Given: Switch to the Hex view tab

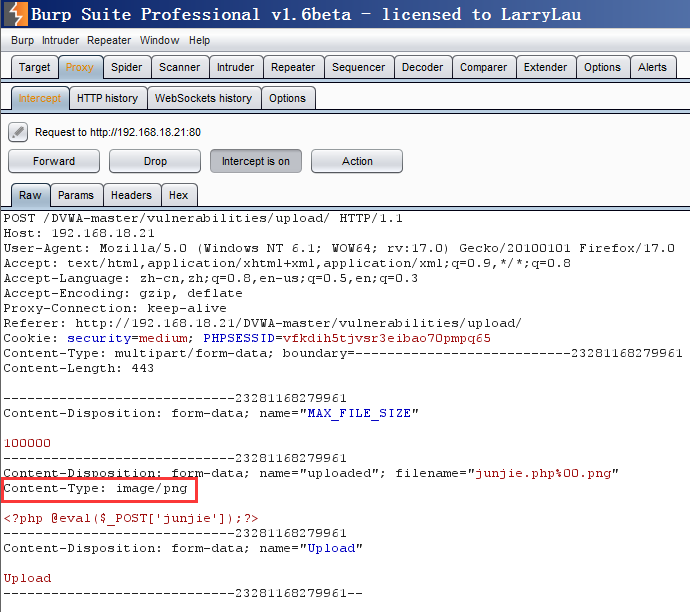Looking at the screenshot, I should click(179, 195).
